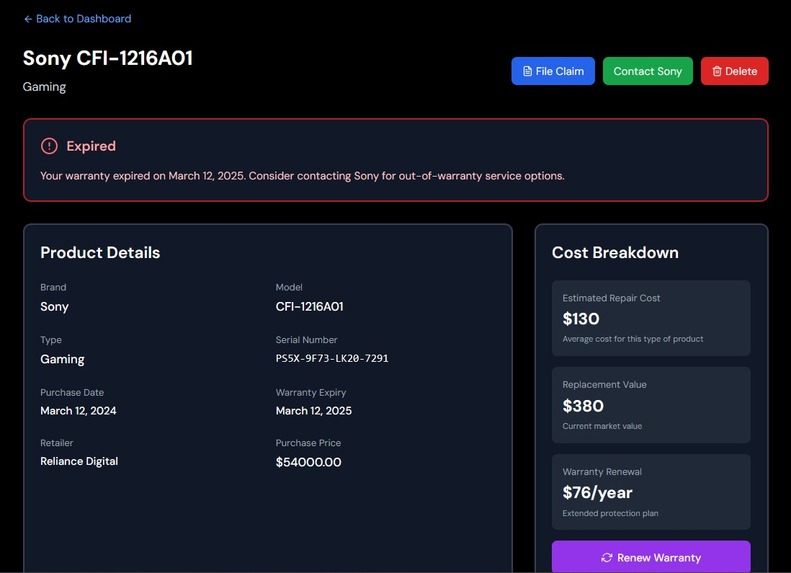
Task: Click the Model value CFI-1216A01
Action: click(309, 307)
